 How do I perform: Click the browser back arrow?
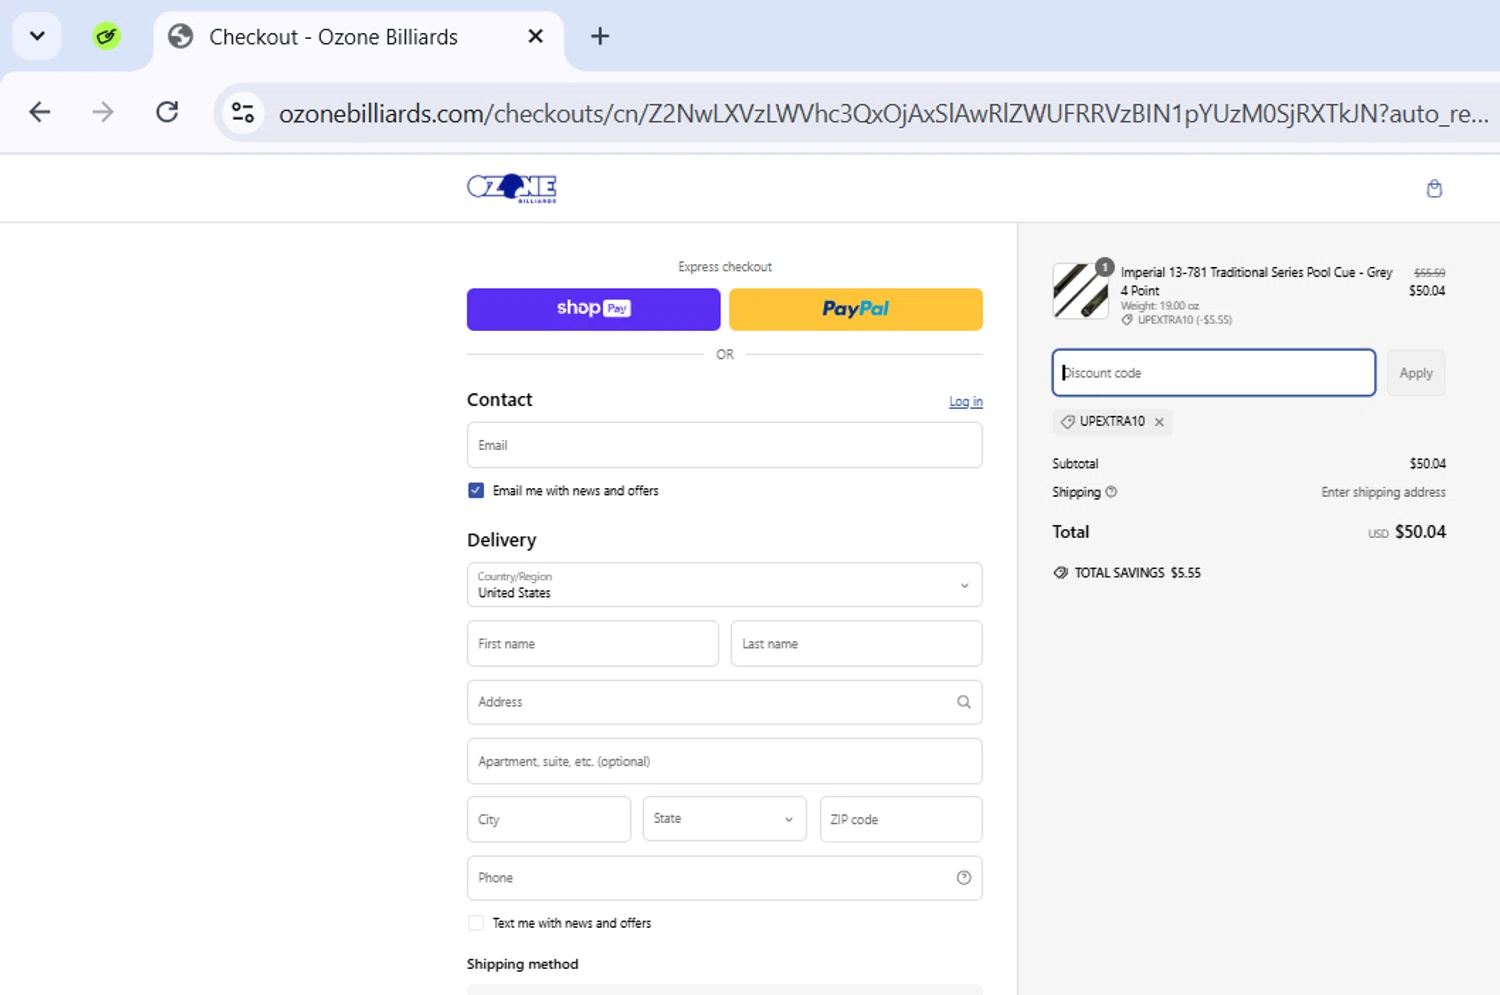coord(40,112)
